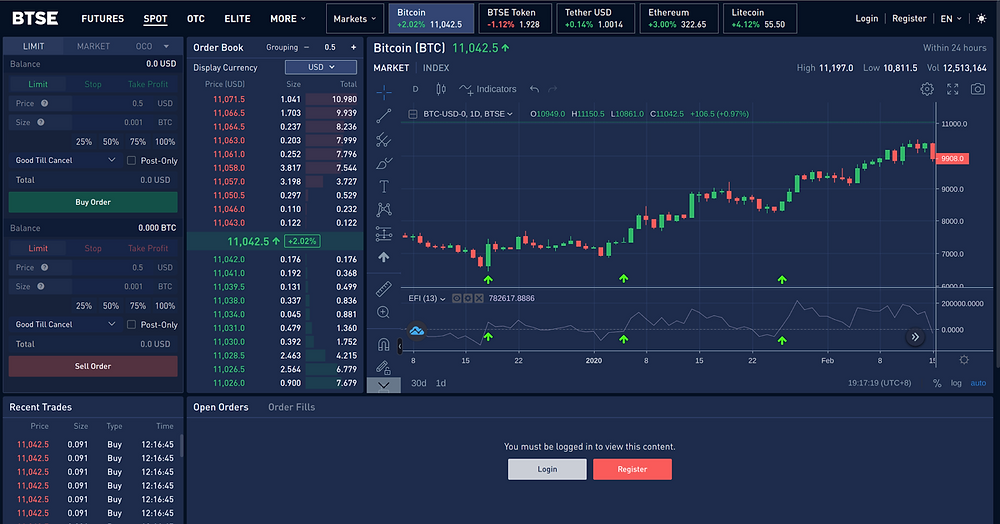1000x524 pixels.
Task: Switch to the INDEX chart tab
Action: [x=436, y=68]
